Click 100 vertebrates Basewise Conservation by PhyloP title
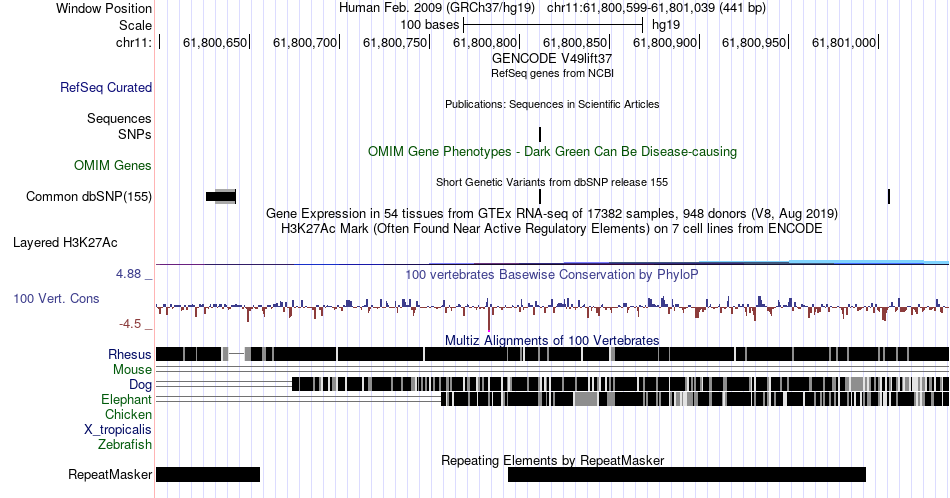The width and height of the screenshot is (950, 498). 552,274
